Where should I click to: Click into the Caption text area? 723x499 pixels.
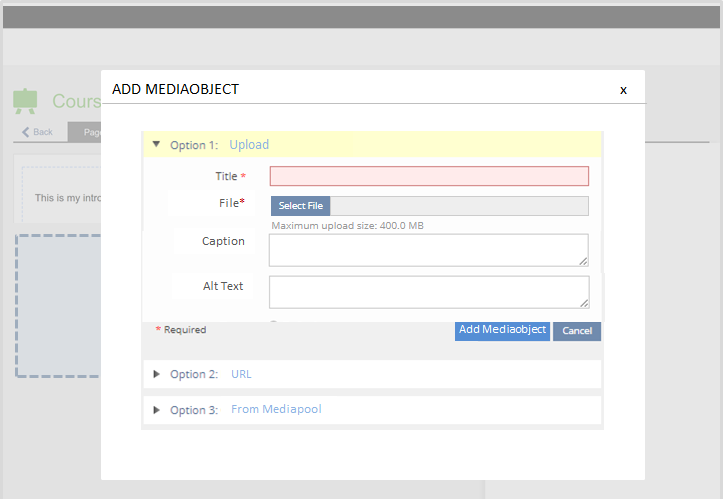(x=428, y=250)
